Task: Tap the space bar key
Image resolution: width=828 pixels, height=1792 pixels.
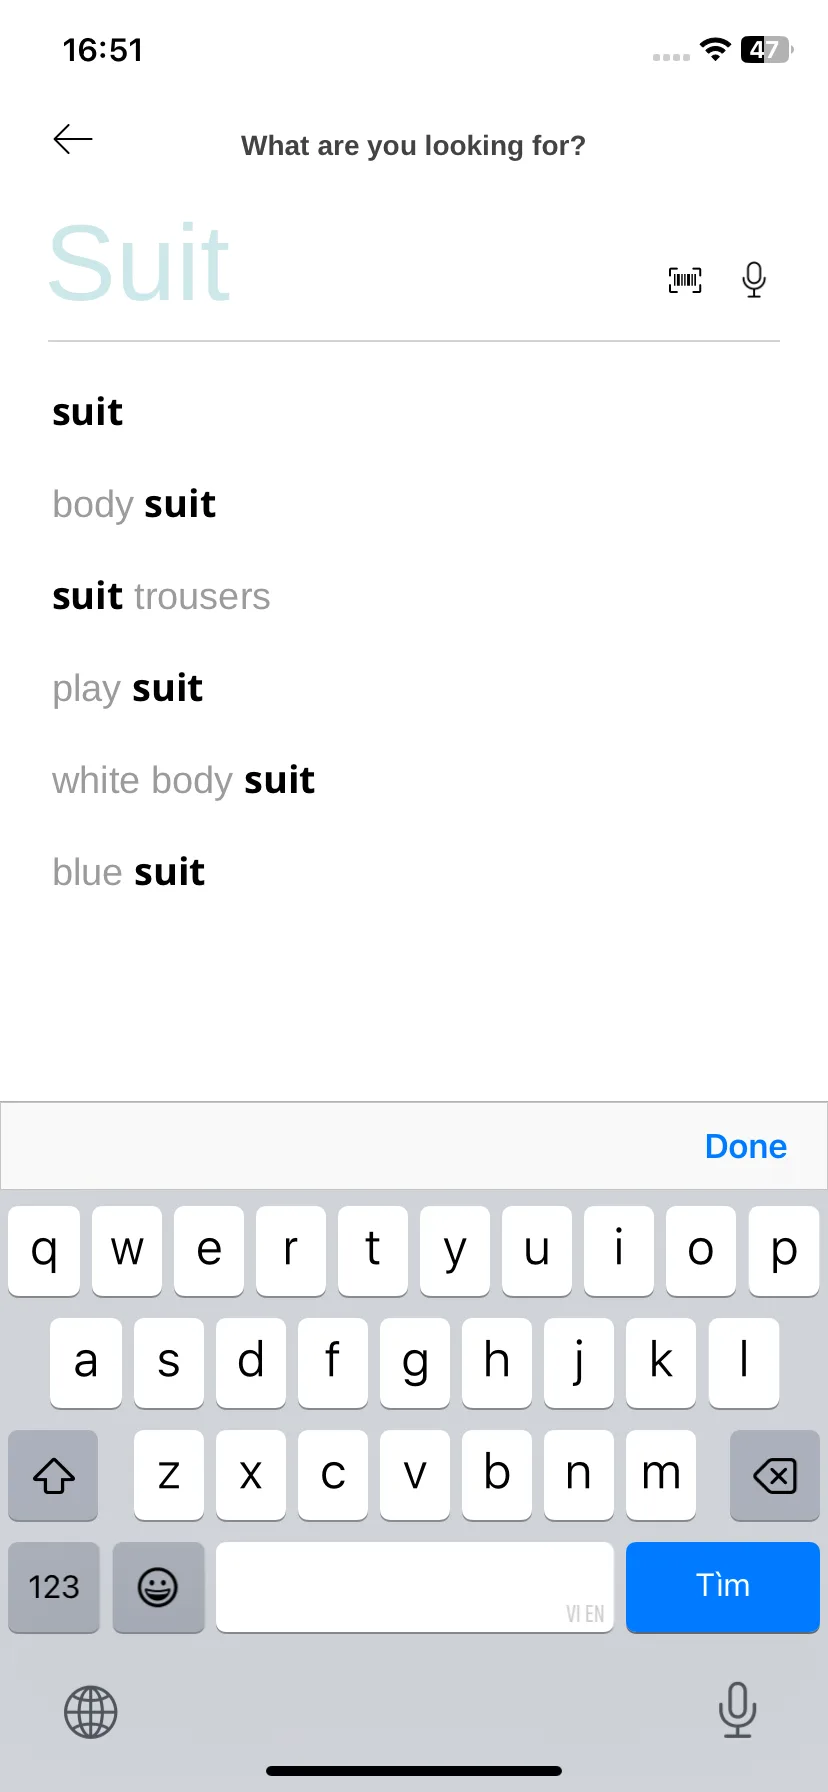Action: pos(415,1587)
